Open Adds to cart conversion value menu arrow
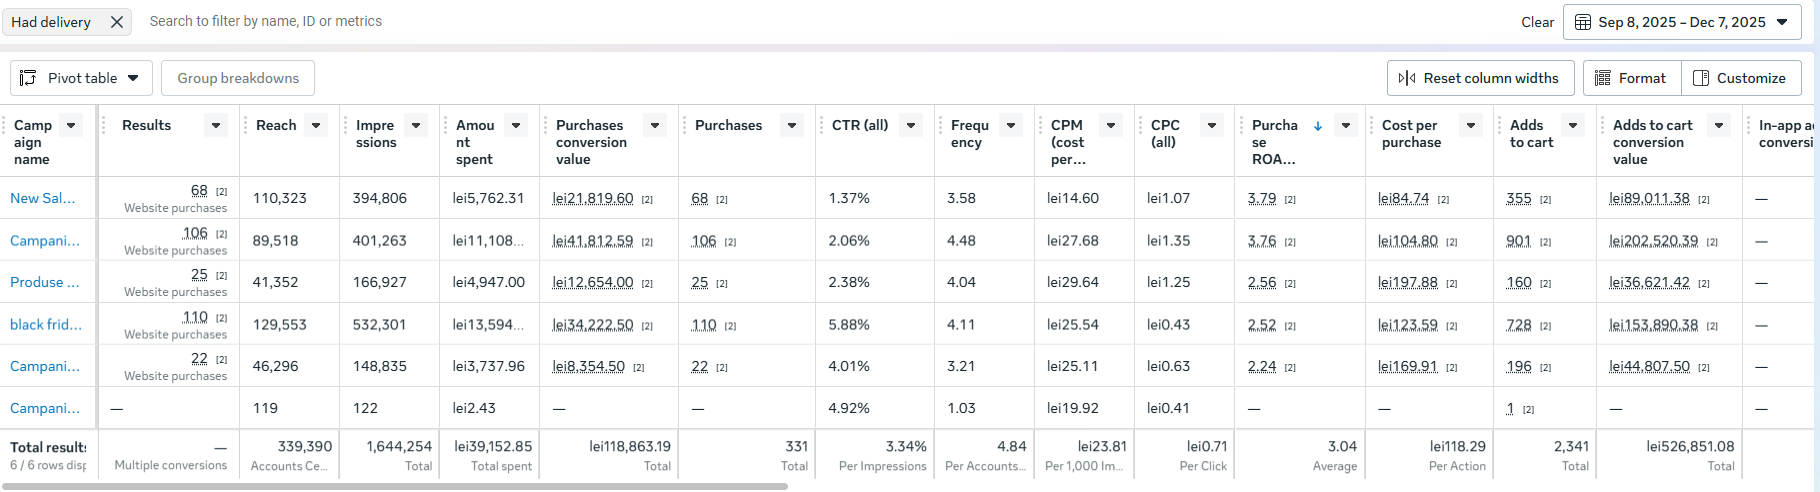Viewport: 1820px width, 492px height. point(1719,125)
